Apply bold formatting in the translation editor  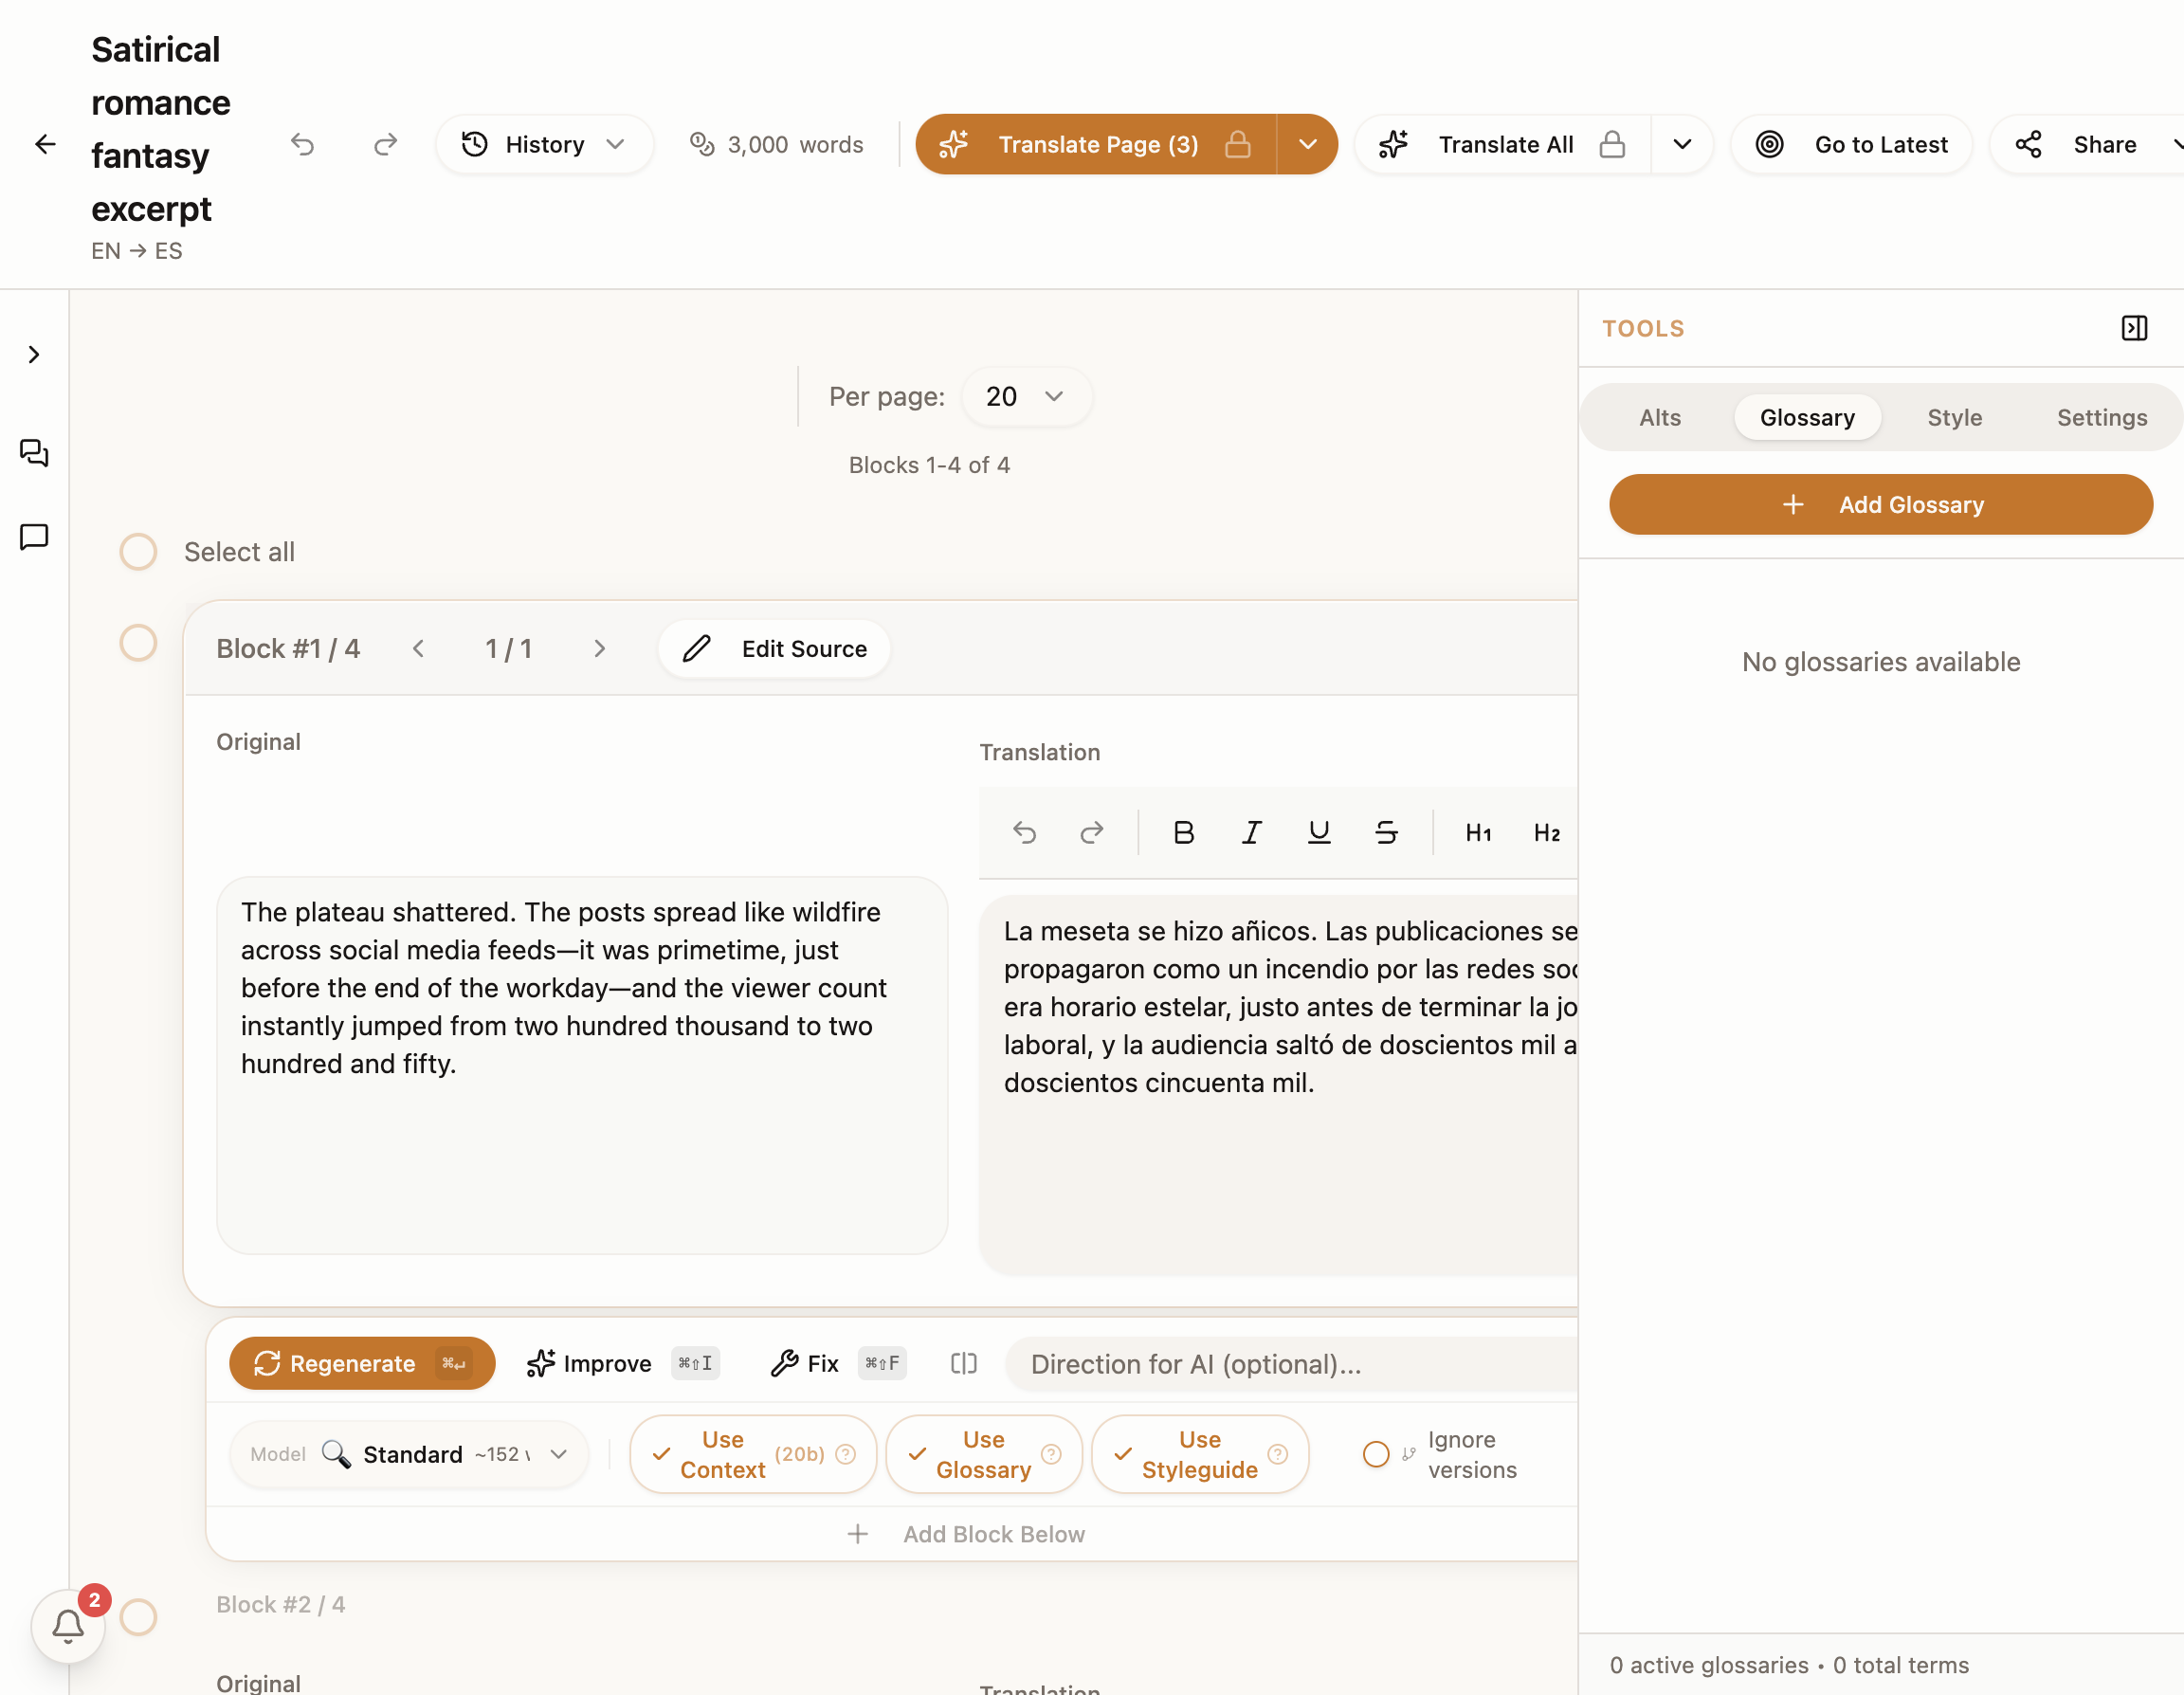coord(1184,832)
